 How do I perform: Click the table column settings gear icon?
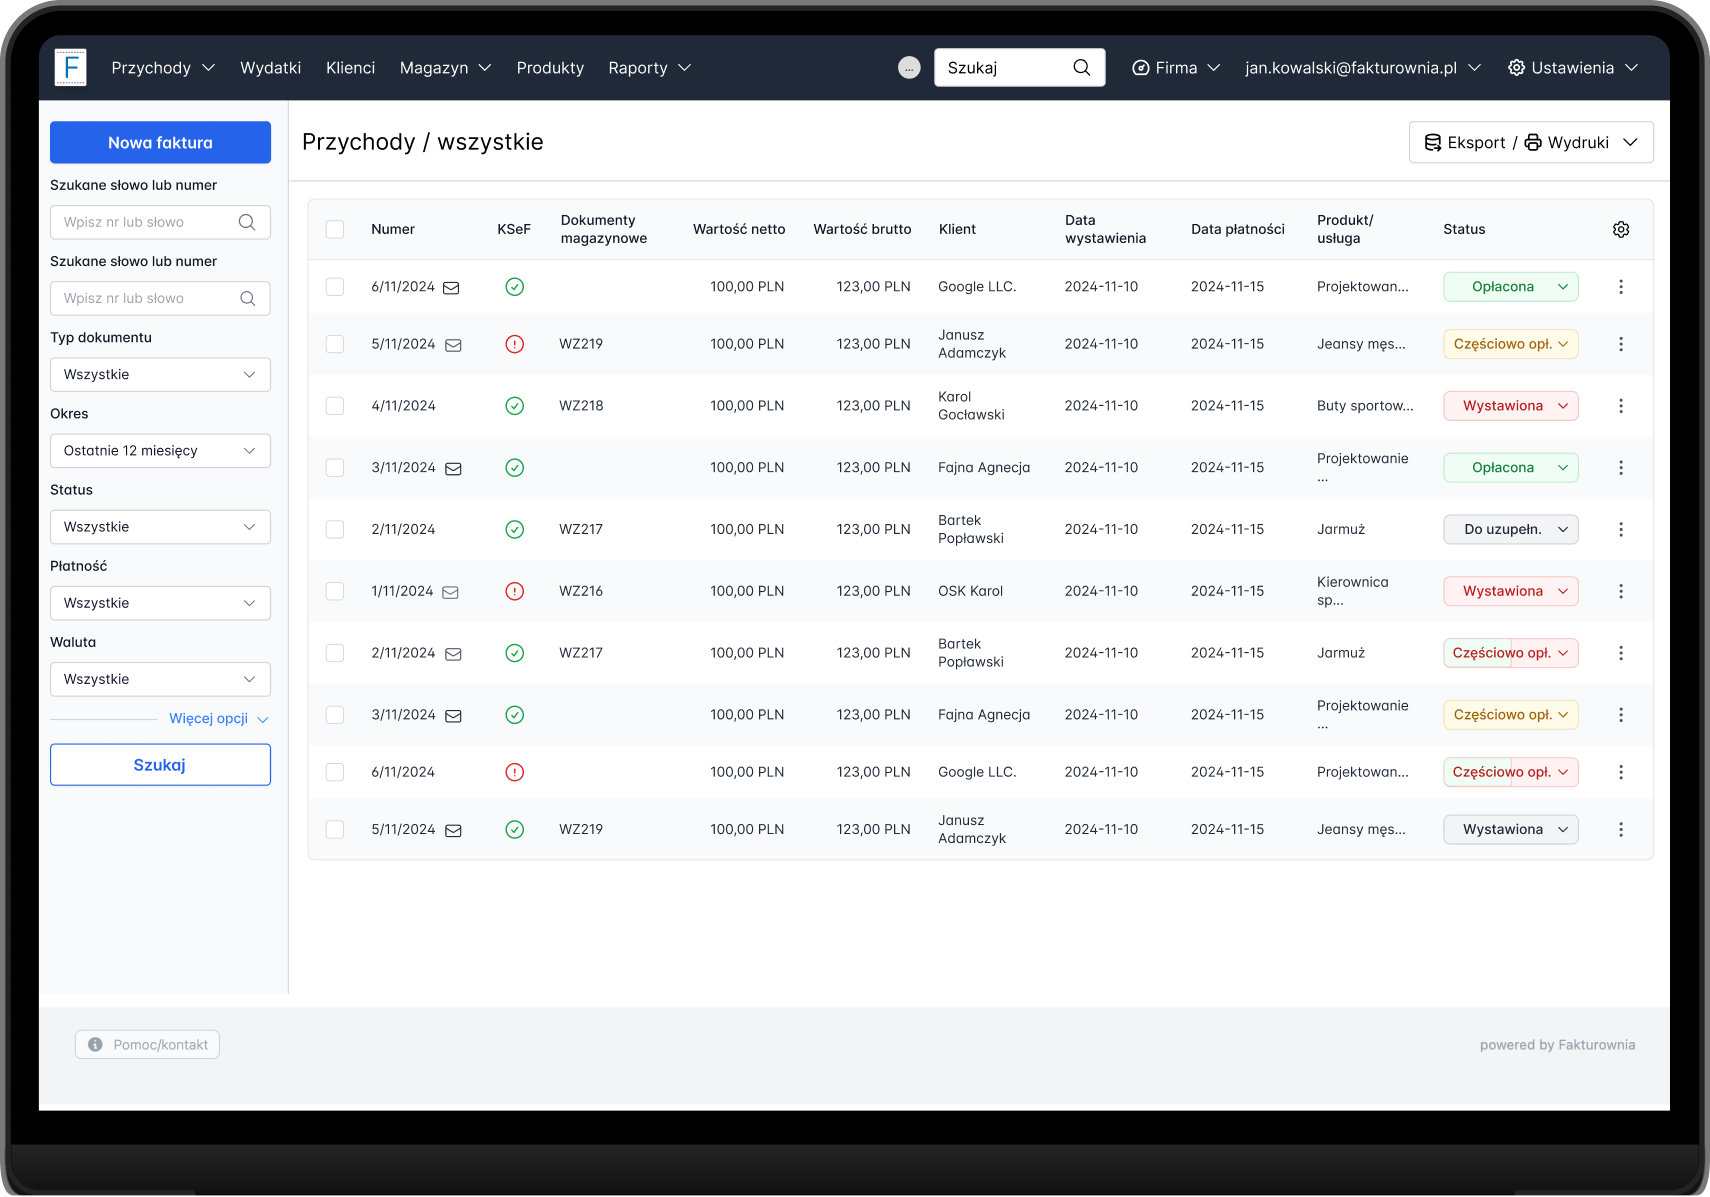pyautogui.click(x=1620, y=229)
